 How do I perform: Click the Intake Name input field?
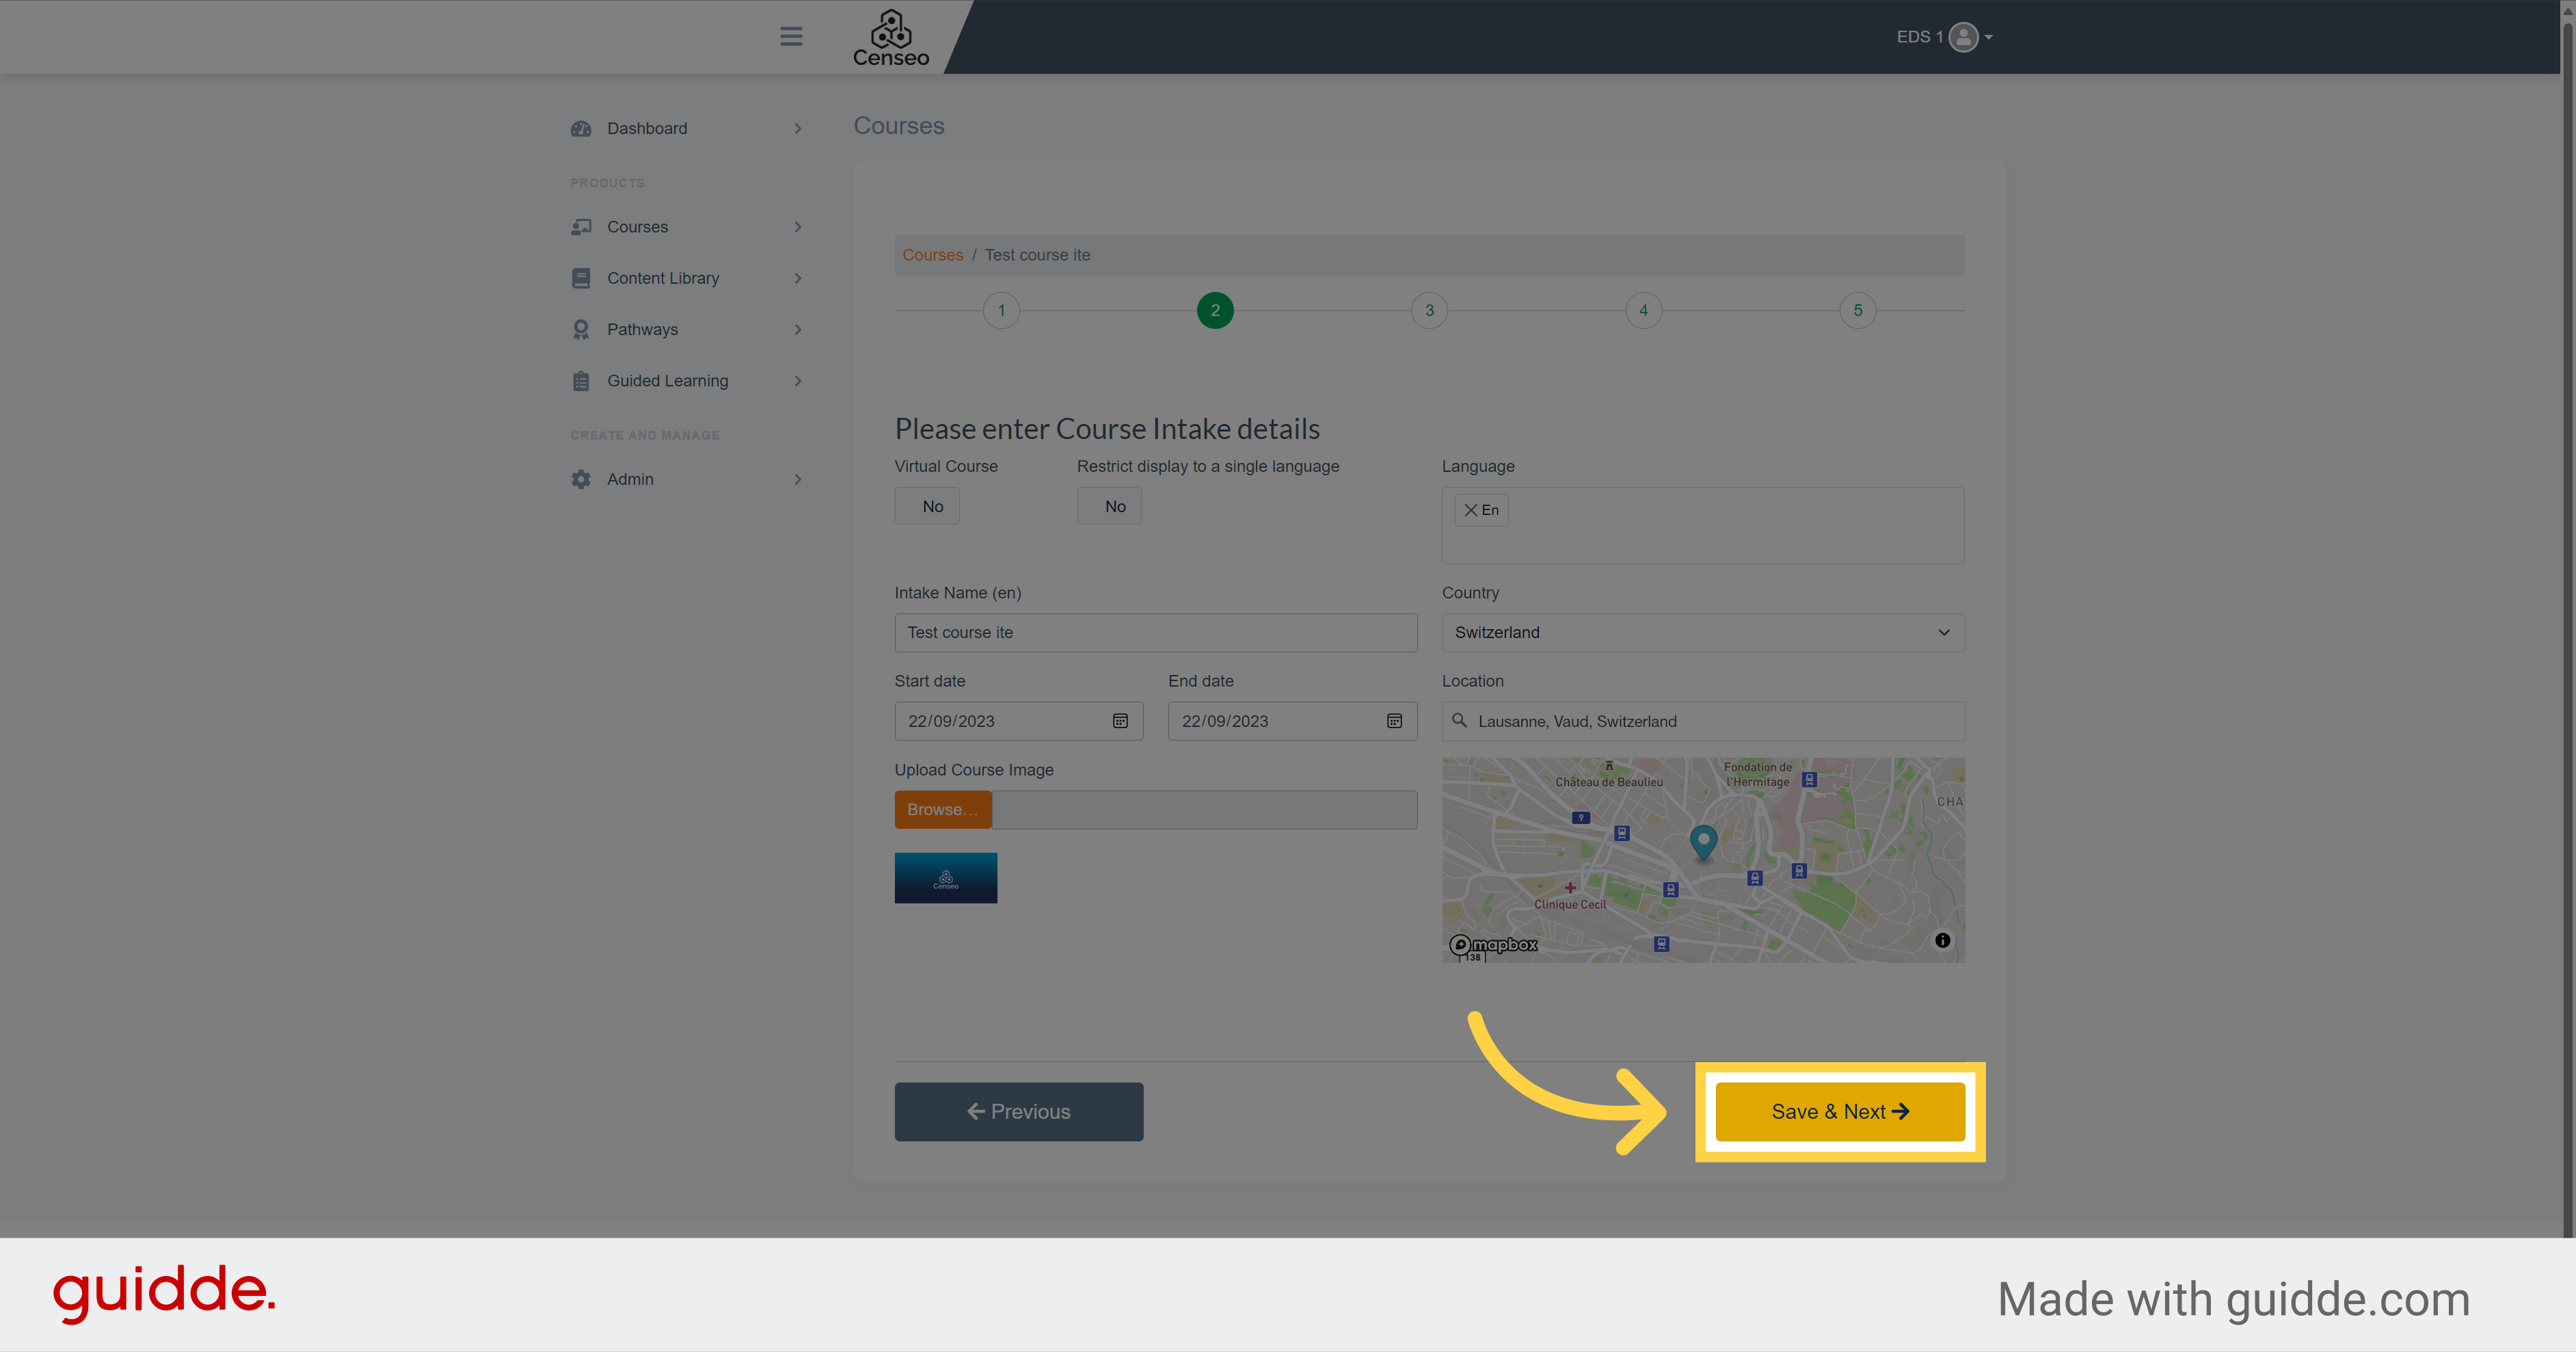(1155, 633)
